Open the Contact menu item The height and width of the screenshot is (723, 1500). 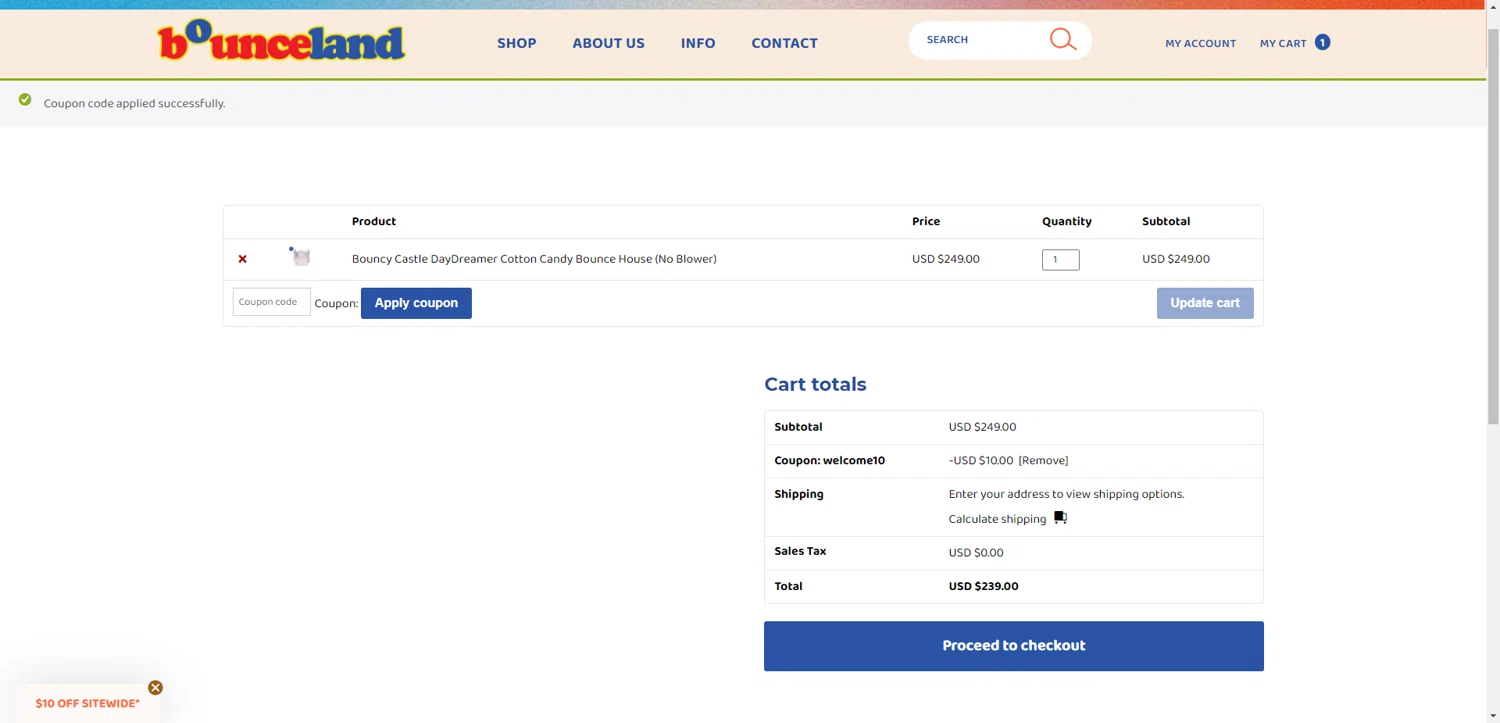784,43
